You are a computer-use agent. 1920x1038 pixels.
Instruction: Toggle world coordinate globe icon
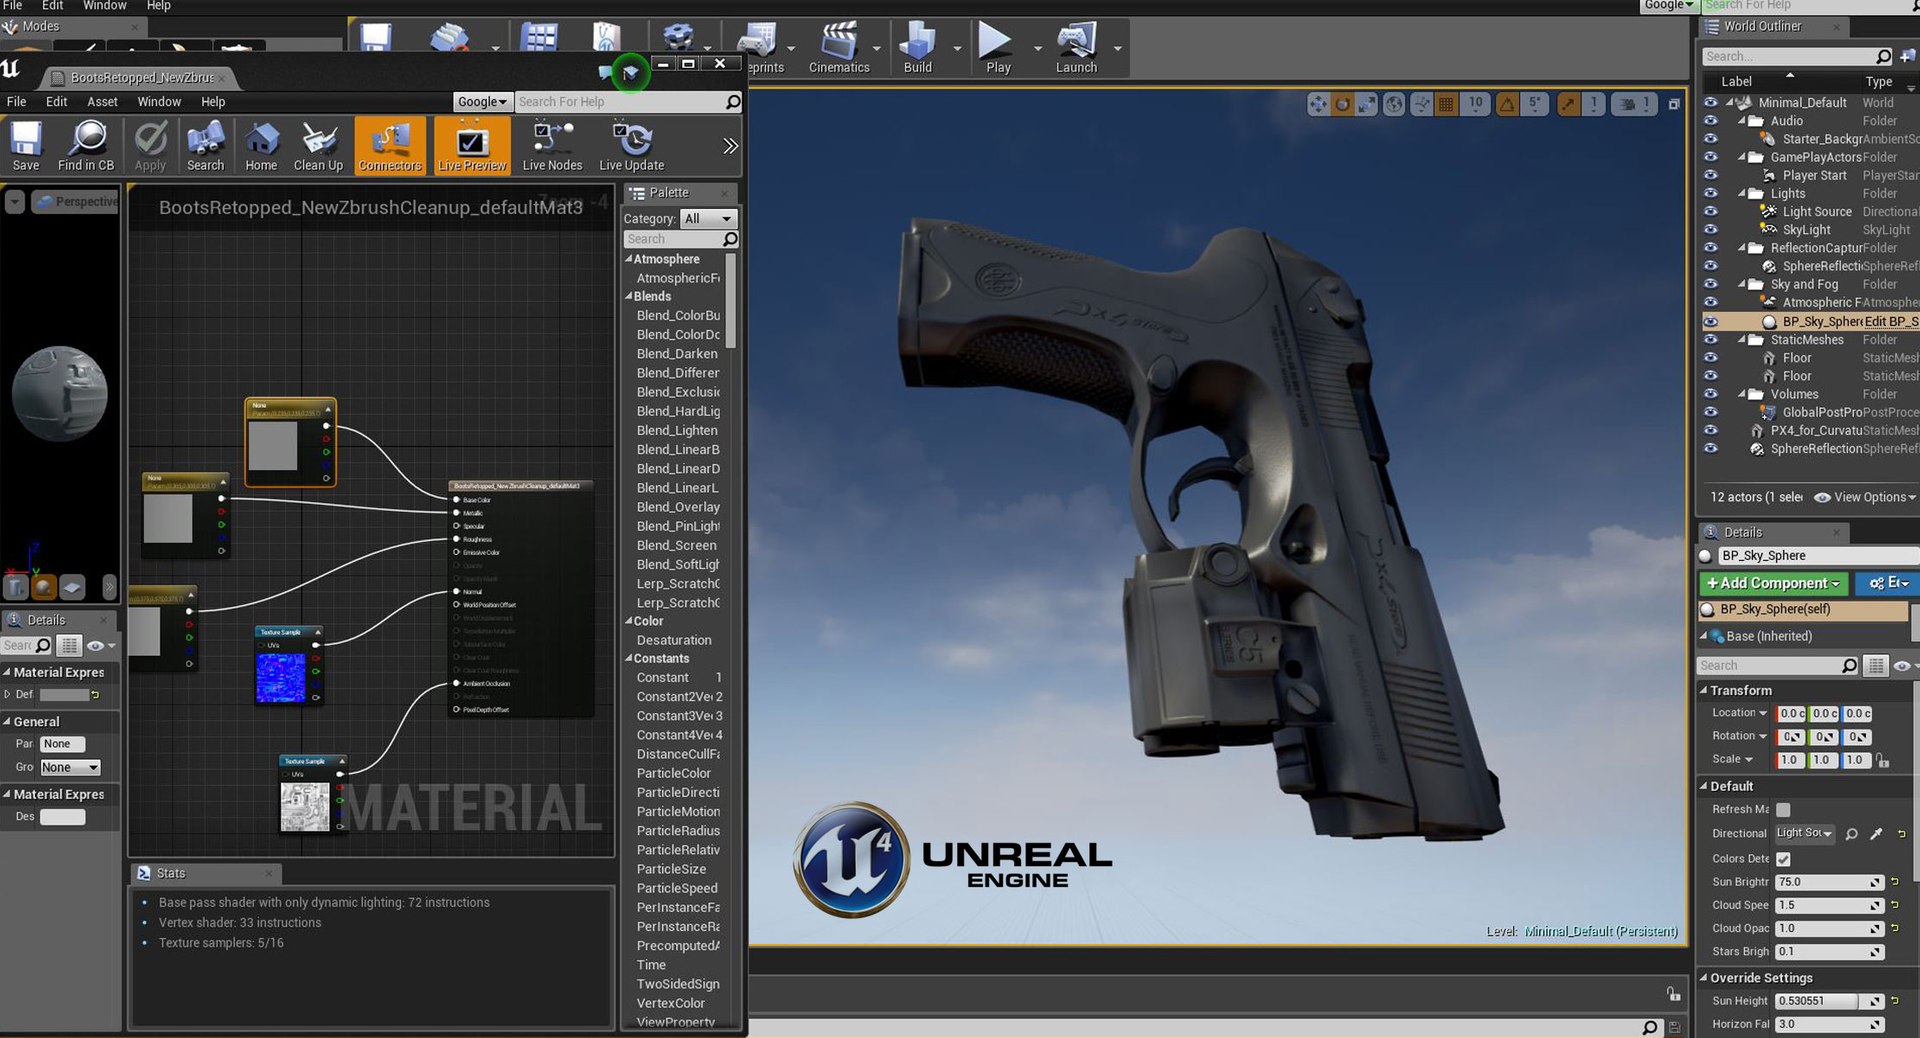click(1394, 104)
